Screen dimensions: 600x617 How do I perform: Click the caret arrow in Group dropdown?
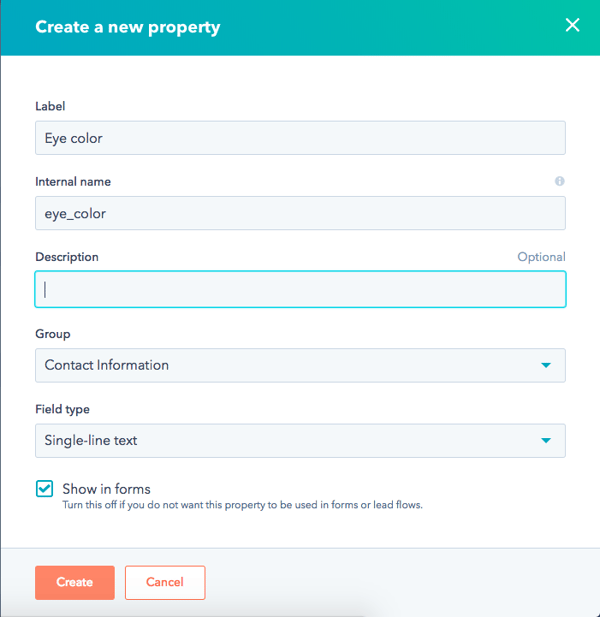(546, 365)
